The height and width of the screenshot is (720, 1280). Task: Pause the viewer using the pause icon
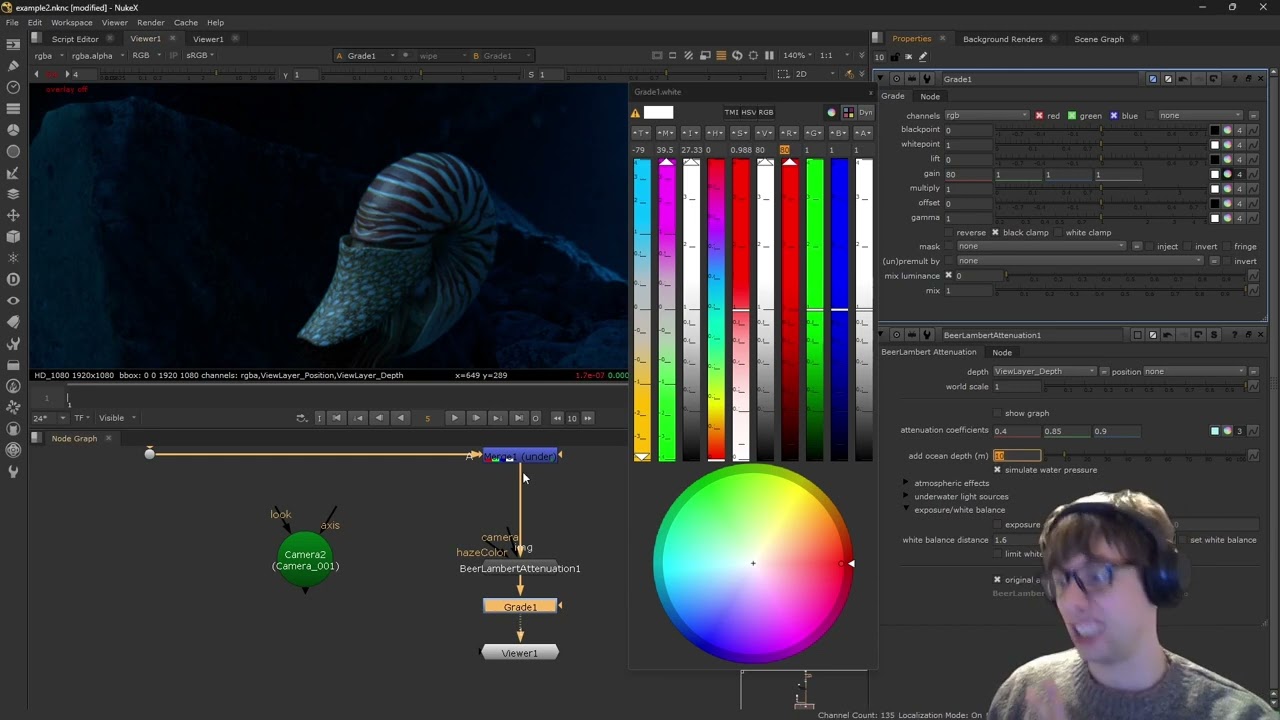click(x=769, y=55)
